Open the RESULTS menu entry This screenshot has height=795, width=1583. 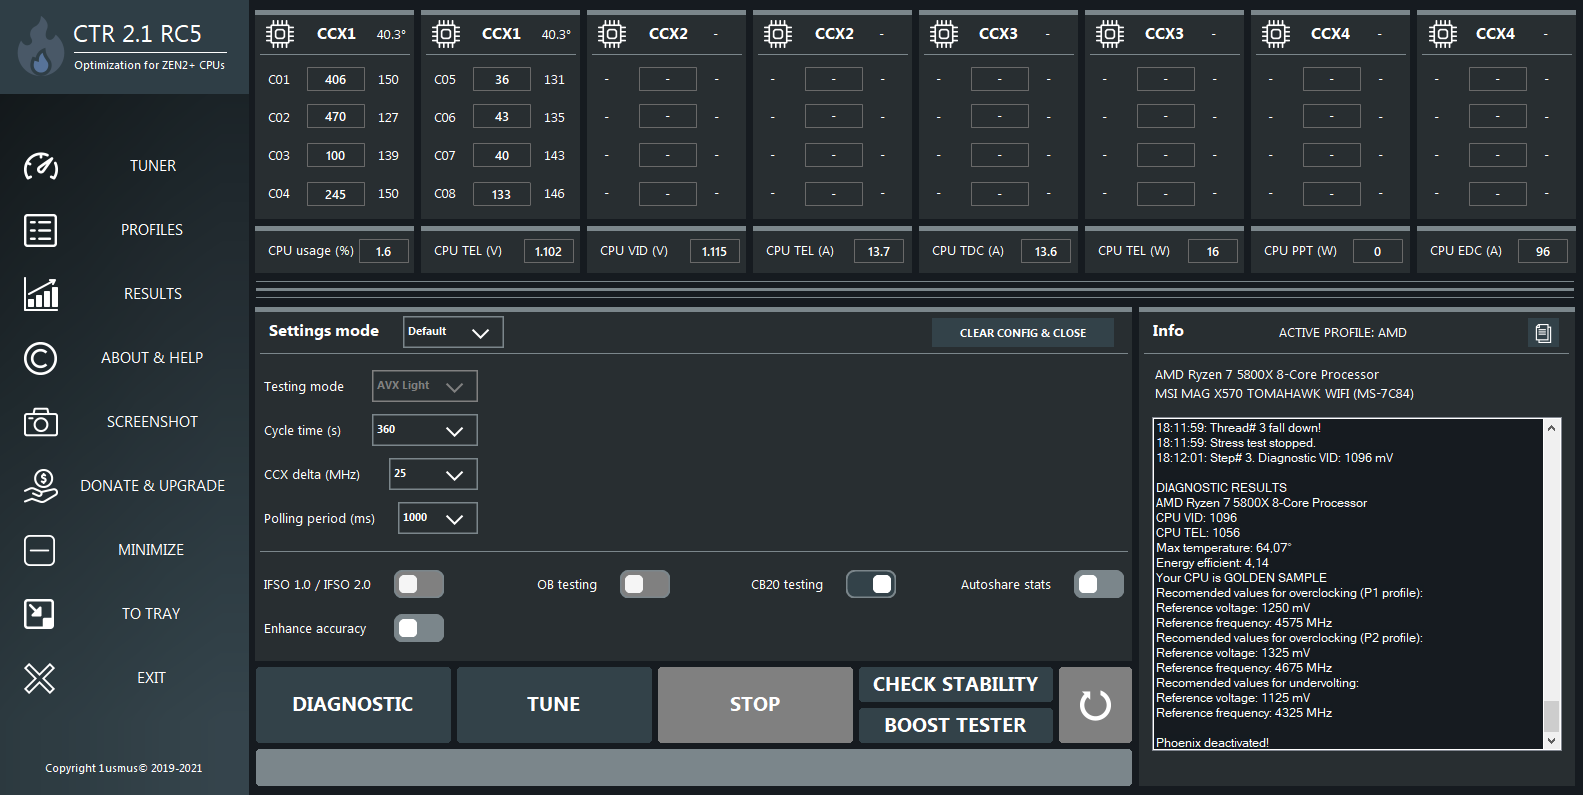point(153,294)
